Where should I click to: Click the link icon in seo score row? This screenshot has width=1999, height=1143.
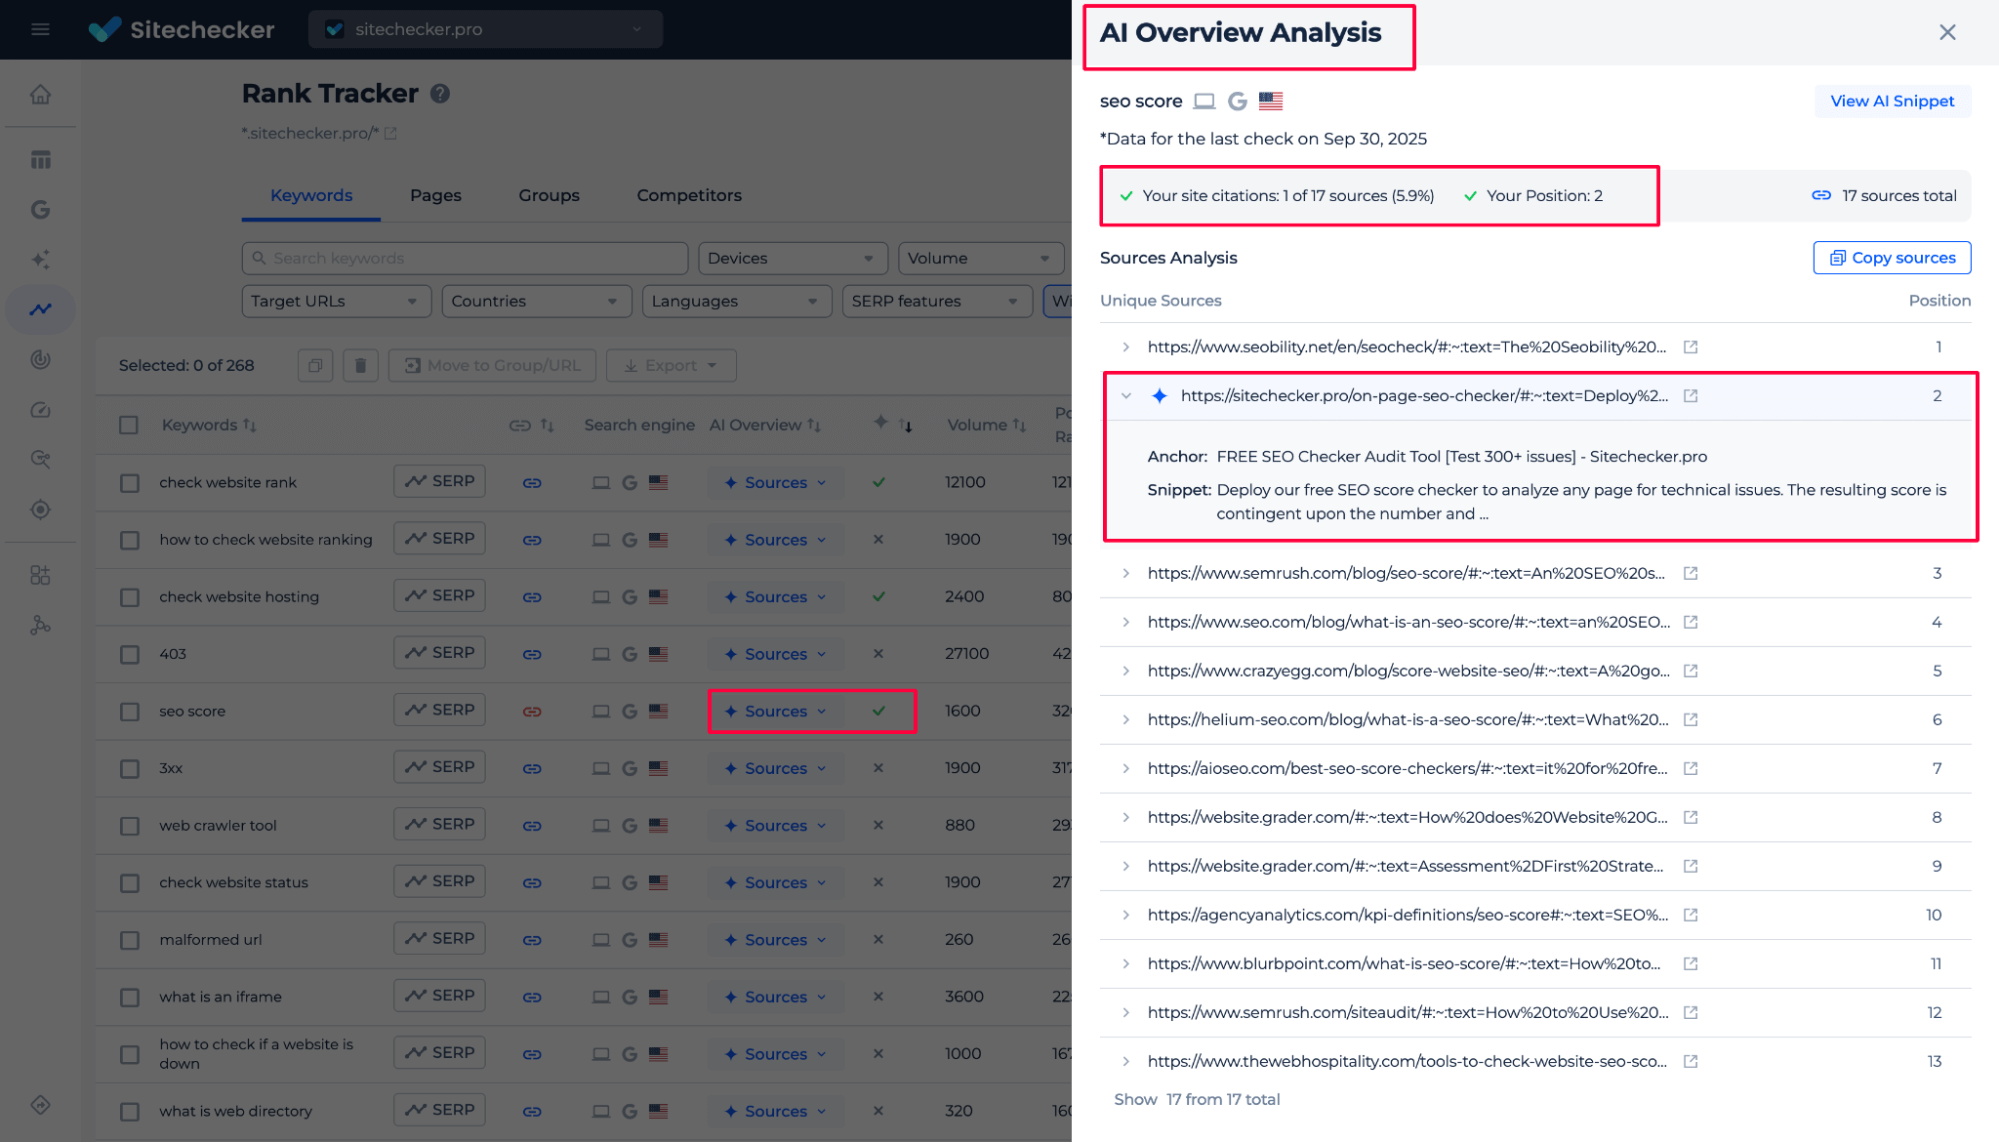click(532, 711)
